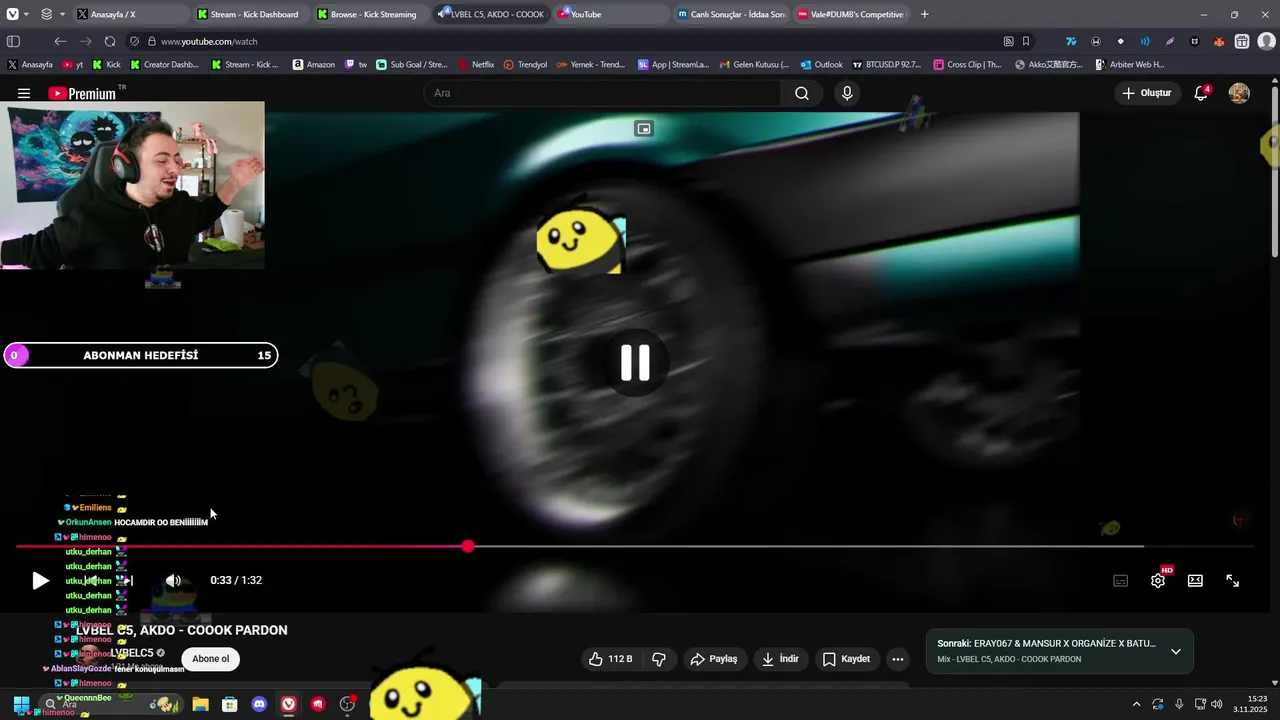This screenshot has height=720, width=1280.
Task: Click into the Ara search field
Action: coord(603,93)
